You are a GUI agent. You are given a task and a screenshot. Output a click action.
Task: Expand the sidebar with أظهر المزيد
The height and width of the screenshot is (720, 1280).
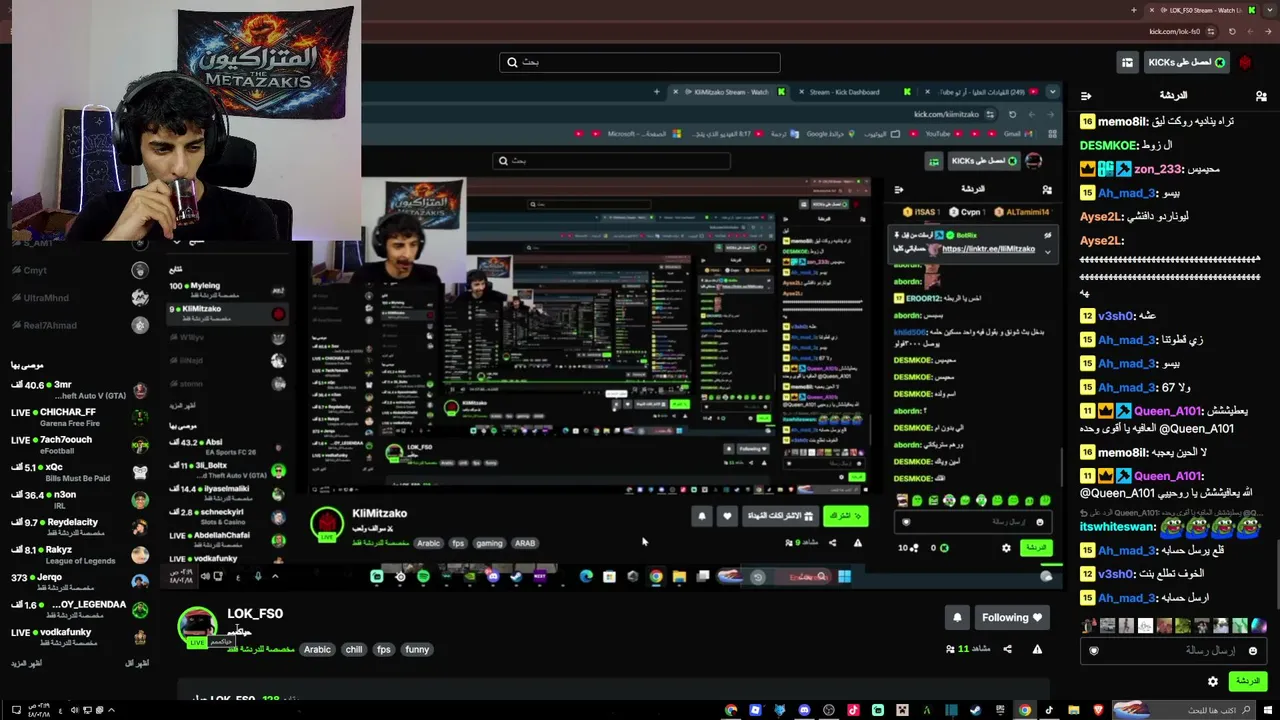(25, 663)
